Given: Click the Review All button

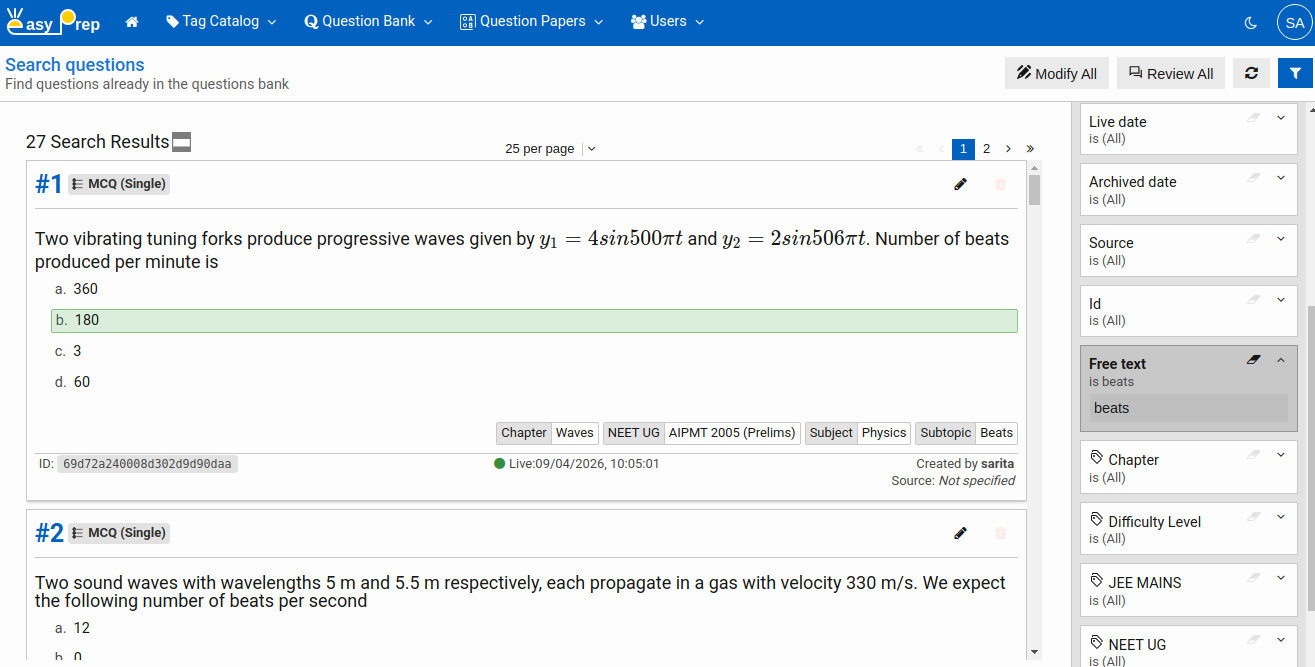Looking at the screenshot, I should coord(1170,73).
